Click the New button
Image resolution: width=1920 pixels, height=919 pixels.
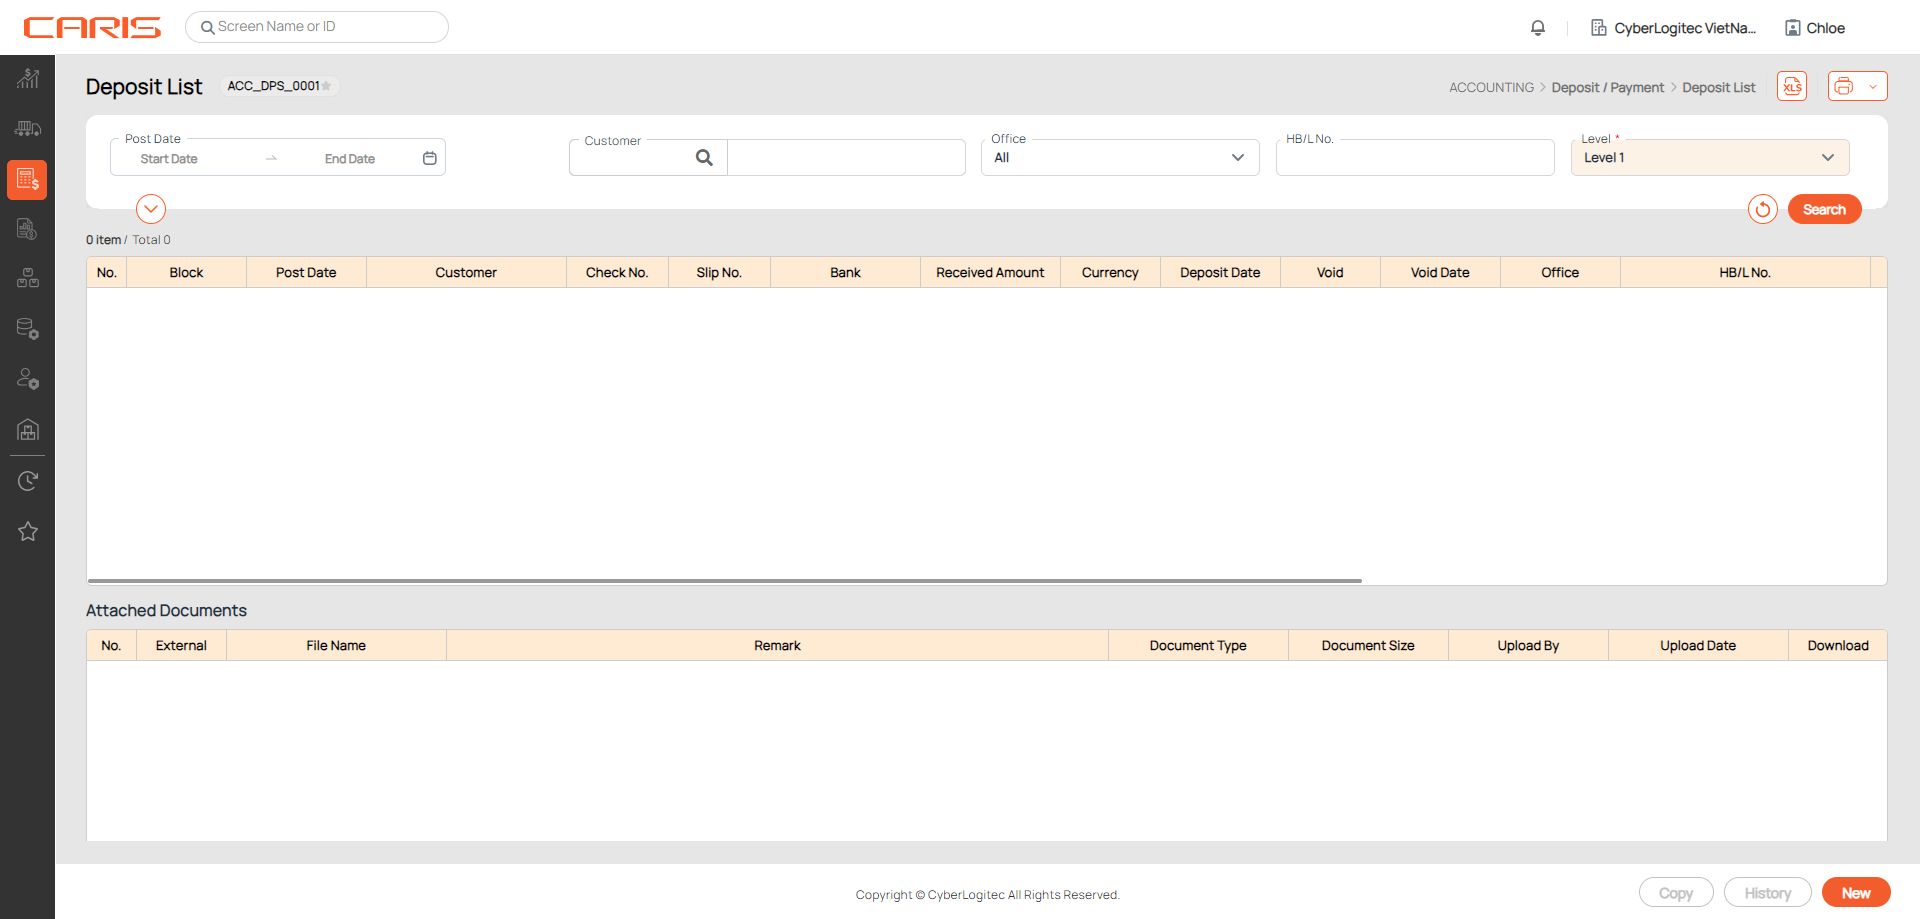click(x=1855, y=893)
